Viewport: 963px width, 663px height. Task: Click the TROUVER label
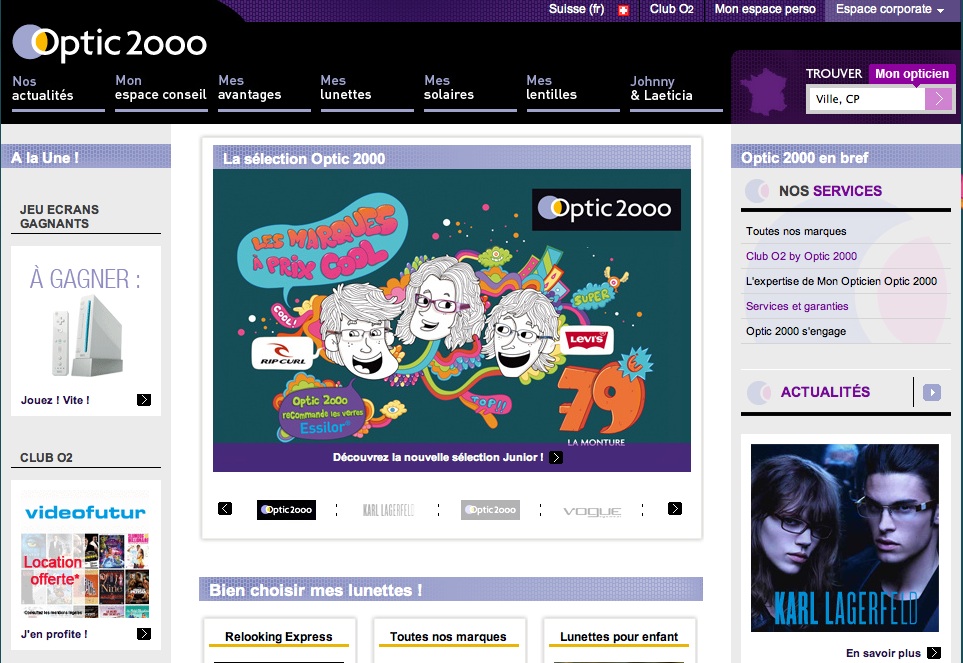pos(834,74)
